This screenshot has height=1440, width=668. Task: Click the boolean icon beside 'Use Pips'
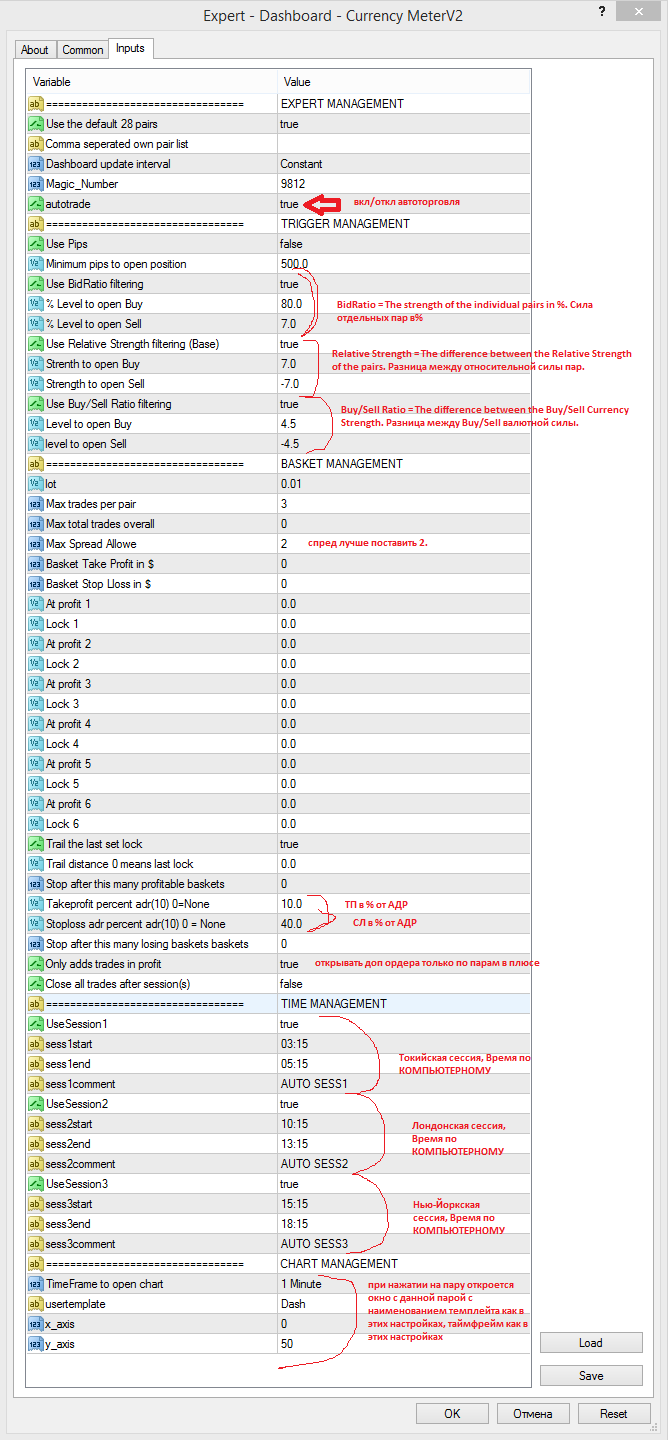[35, 244]
